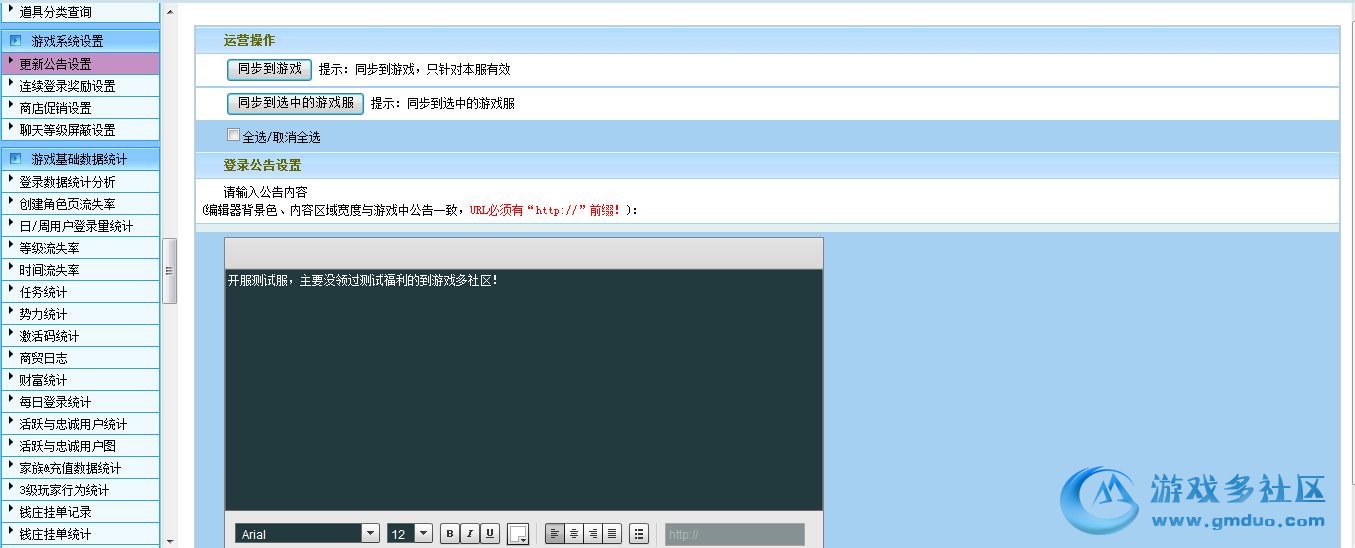Click scroll up arrow of sidebar scrollbar

(169, 11)
